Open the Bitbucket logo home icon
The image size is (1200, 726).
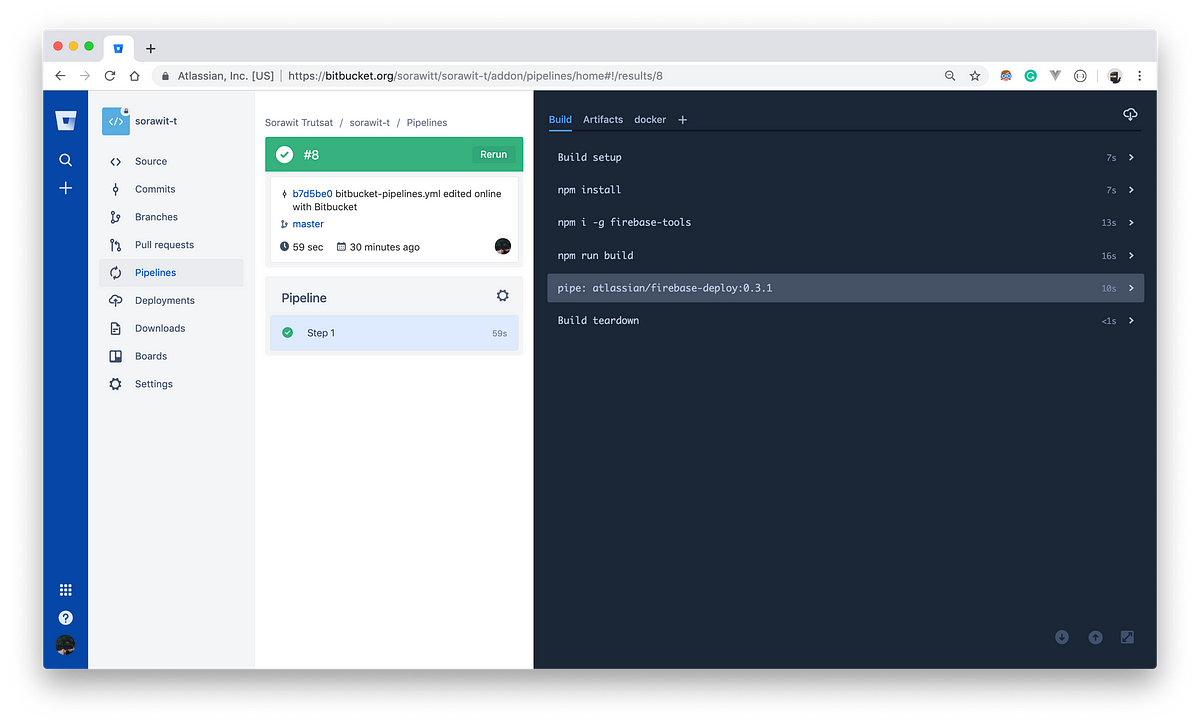[x=66, y=121]
